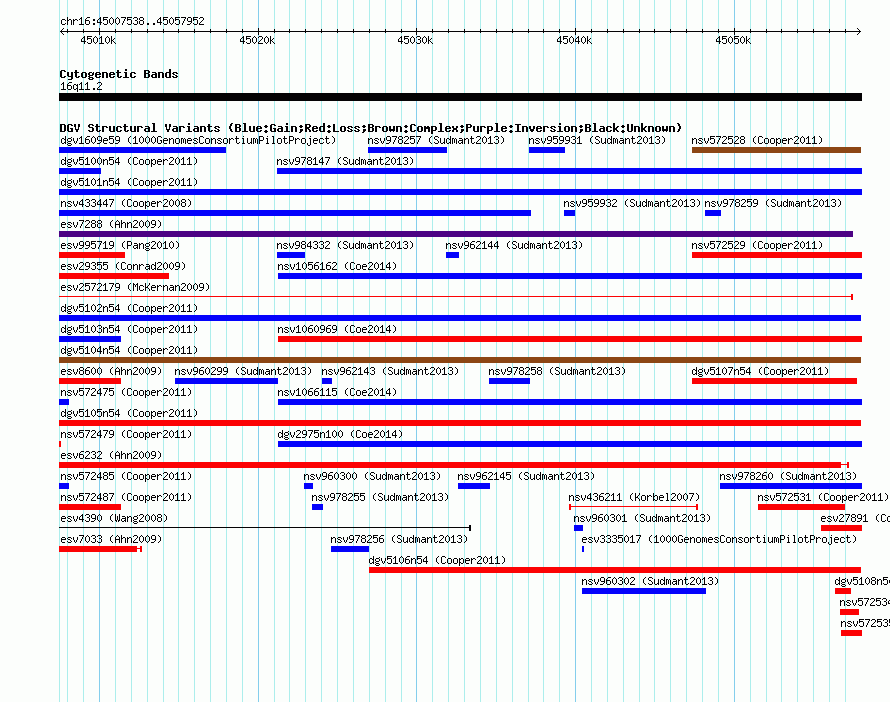Image resolution: width=890 pixels, height=702 pixels.
Task: Open nsv433447 (Cooper2008) variant
Action: pyautogui.click(x=295, y=213)
